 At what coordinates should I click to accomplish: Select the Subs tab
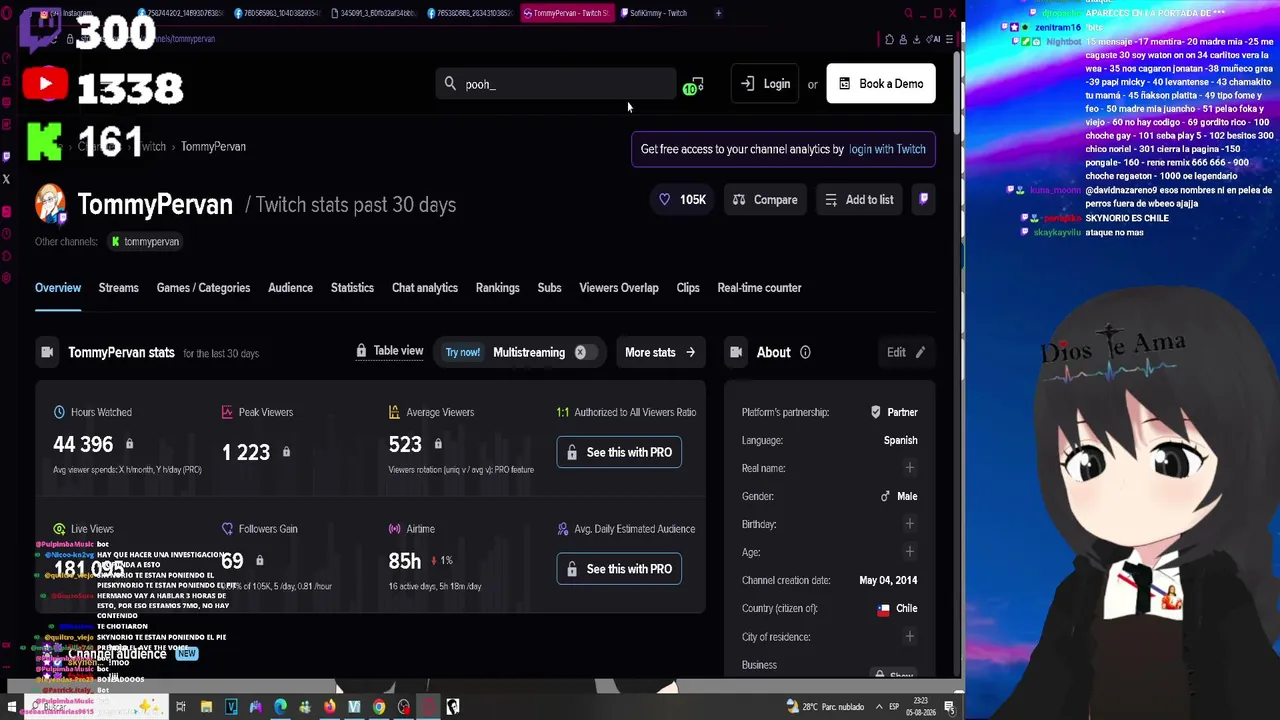[549, 288]
